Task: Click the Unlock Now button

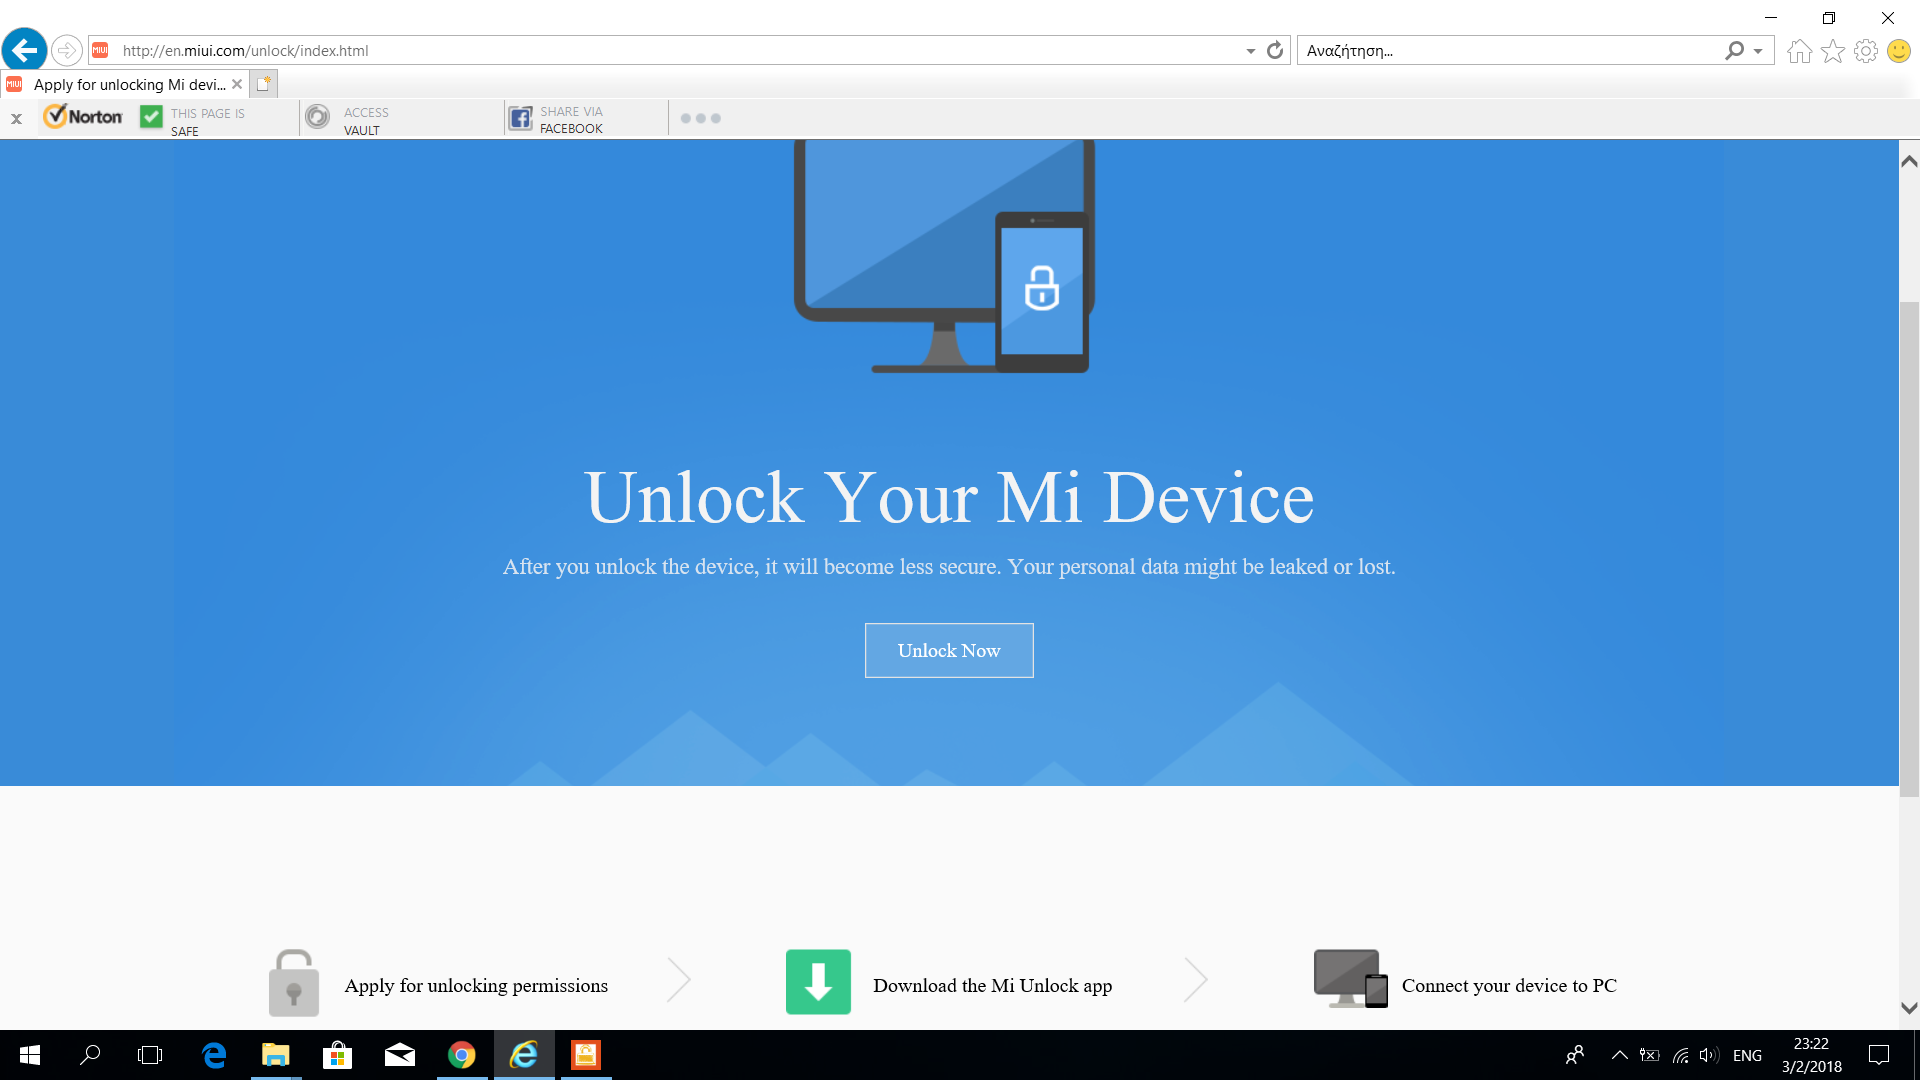Action: (x=948, y=650)
